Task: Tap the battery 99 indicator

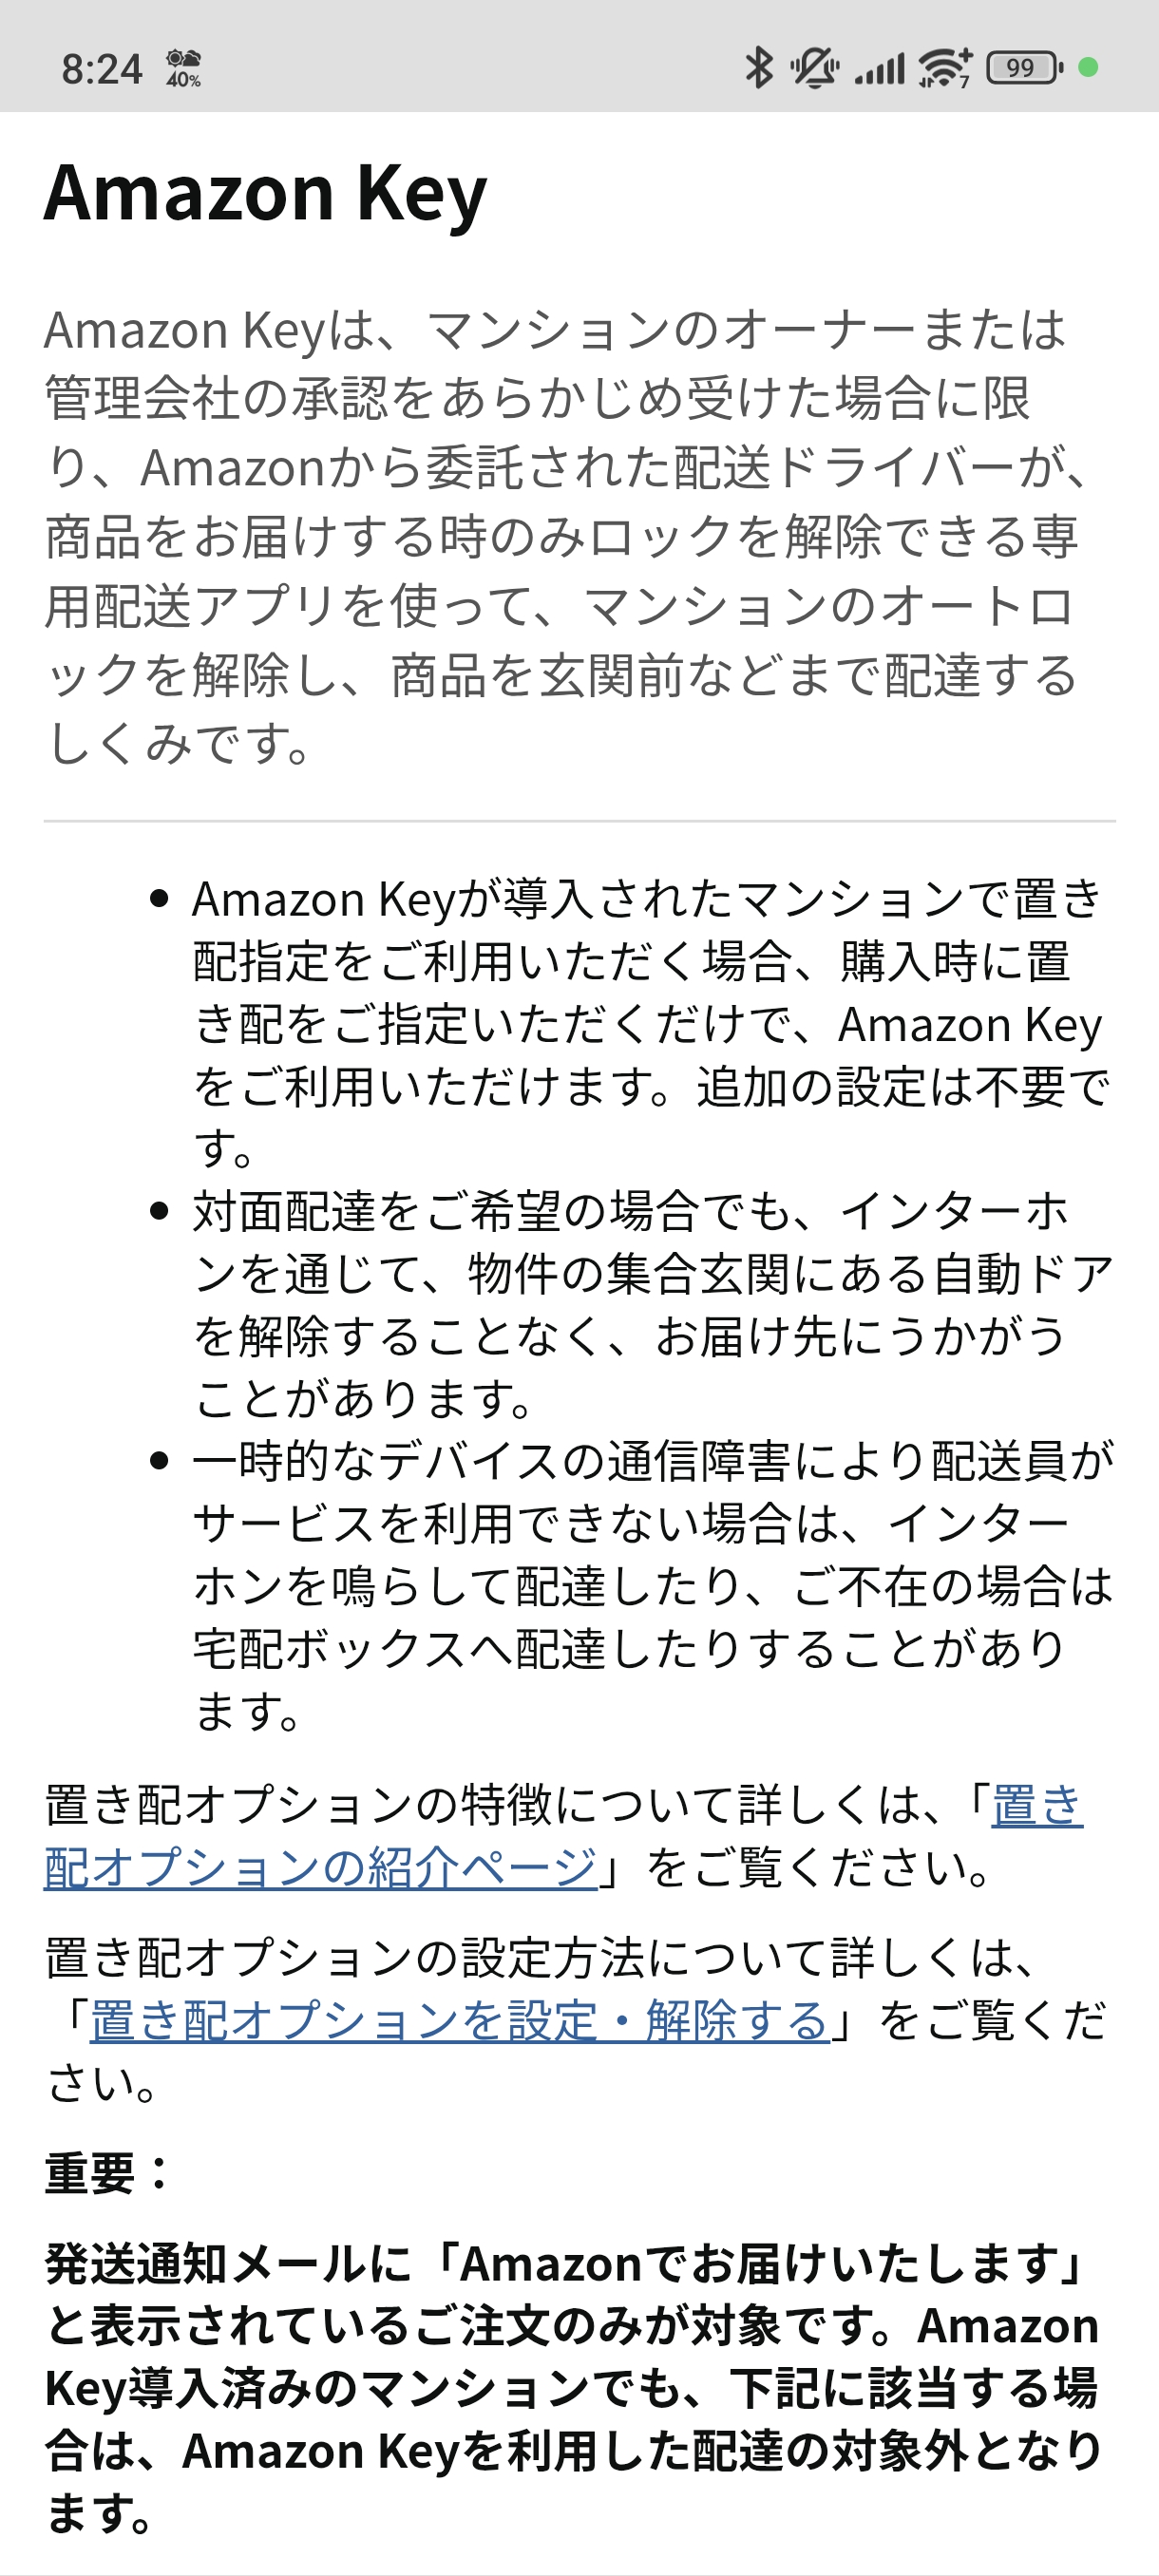Action: coord(1024,68)
